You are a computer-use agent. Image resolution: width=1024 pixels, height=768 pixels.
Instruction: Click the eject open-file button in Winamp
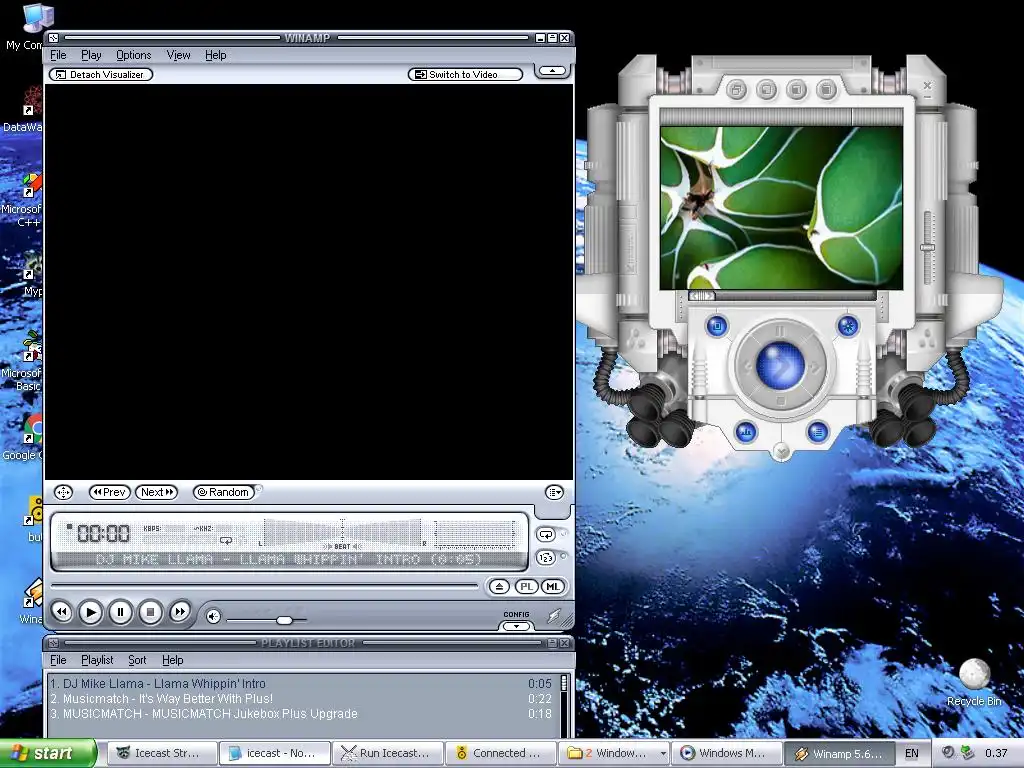(x=500, y=586)
